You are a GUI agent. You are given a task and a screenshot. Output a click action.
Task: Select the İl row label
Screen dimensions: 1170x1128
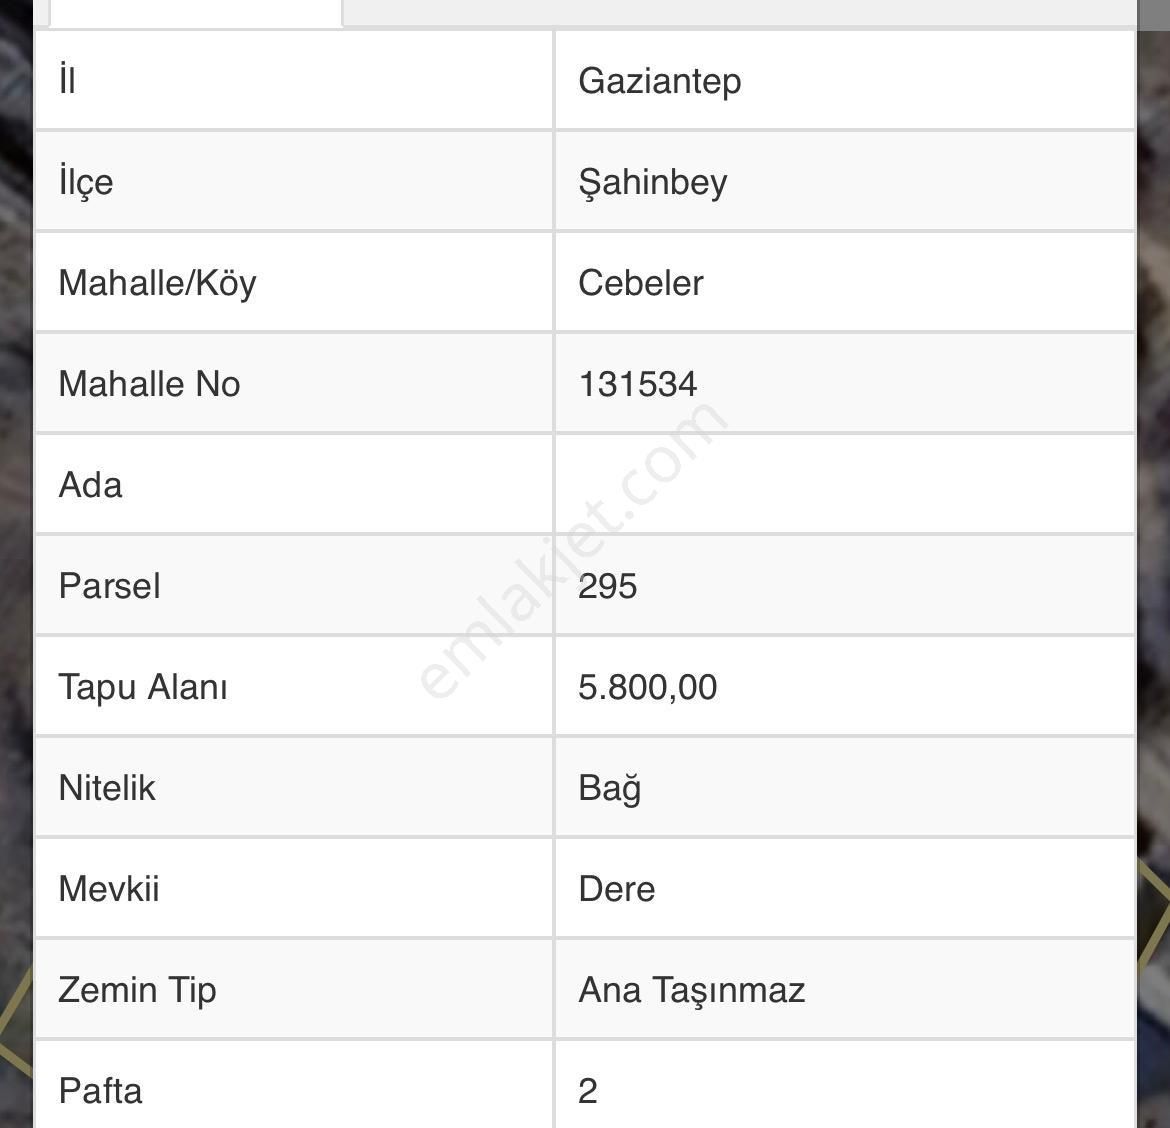[68, 81]
